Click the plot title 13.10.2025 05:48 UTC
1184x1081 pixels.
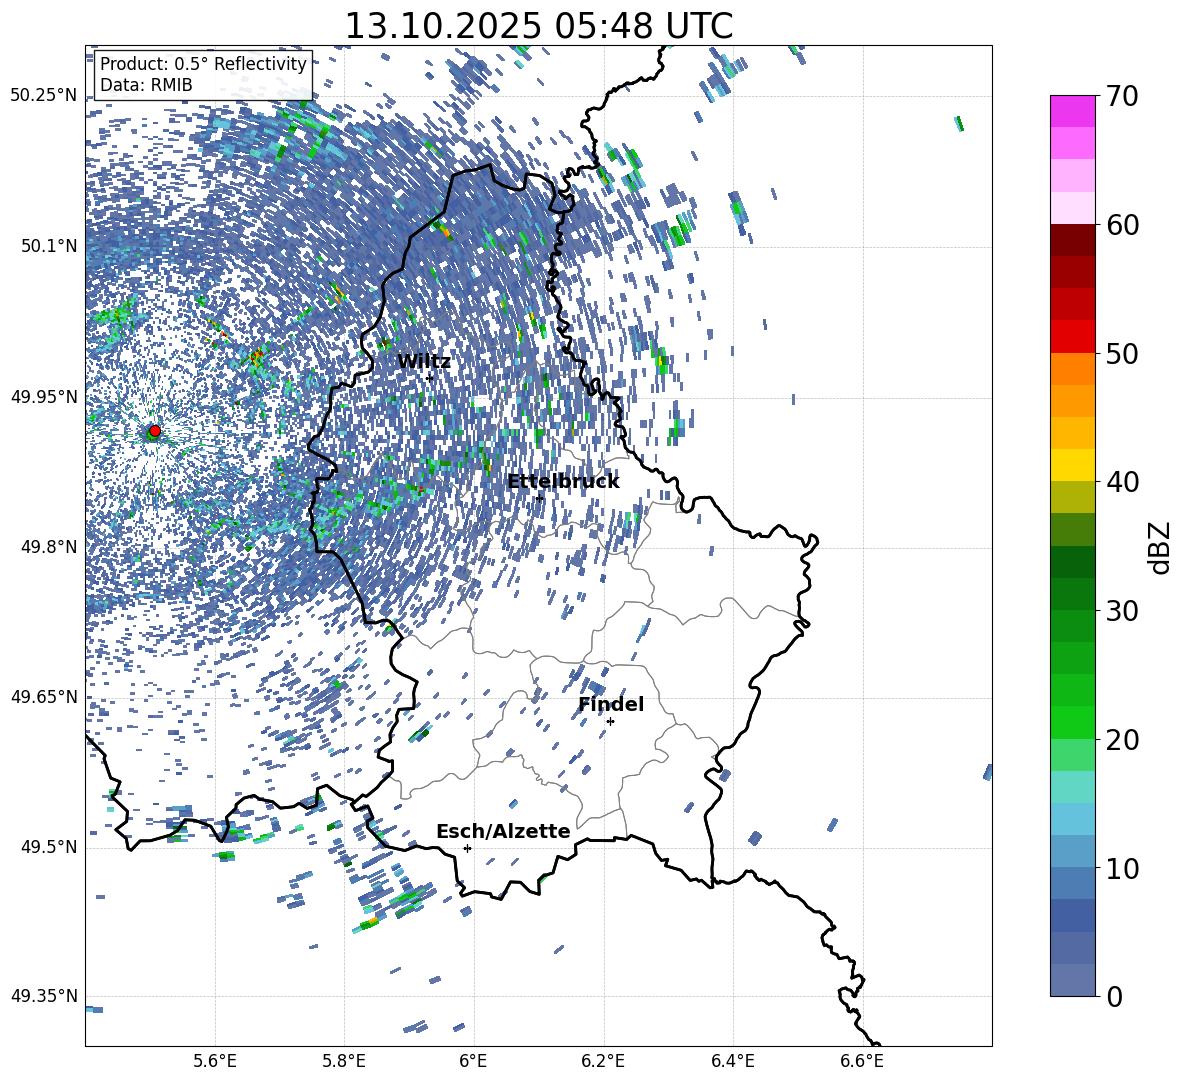538,26
